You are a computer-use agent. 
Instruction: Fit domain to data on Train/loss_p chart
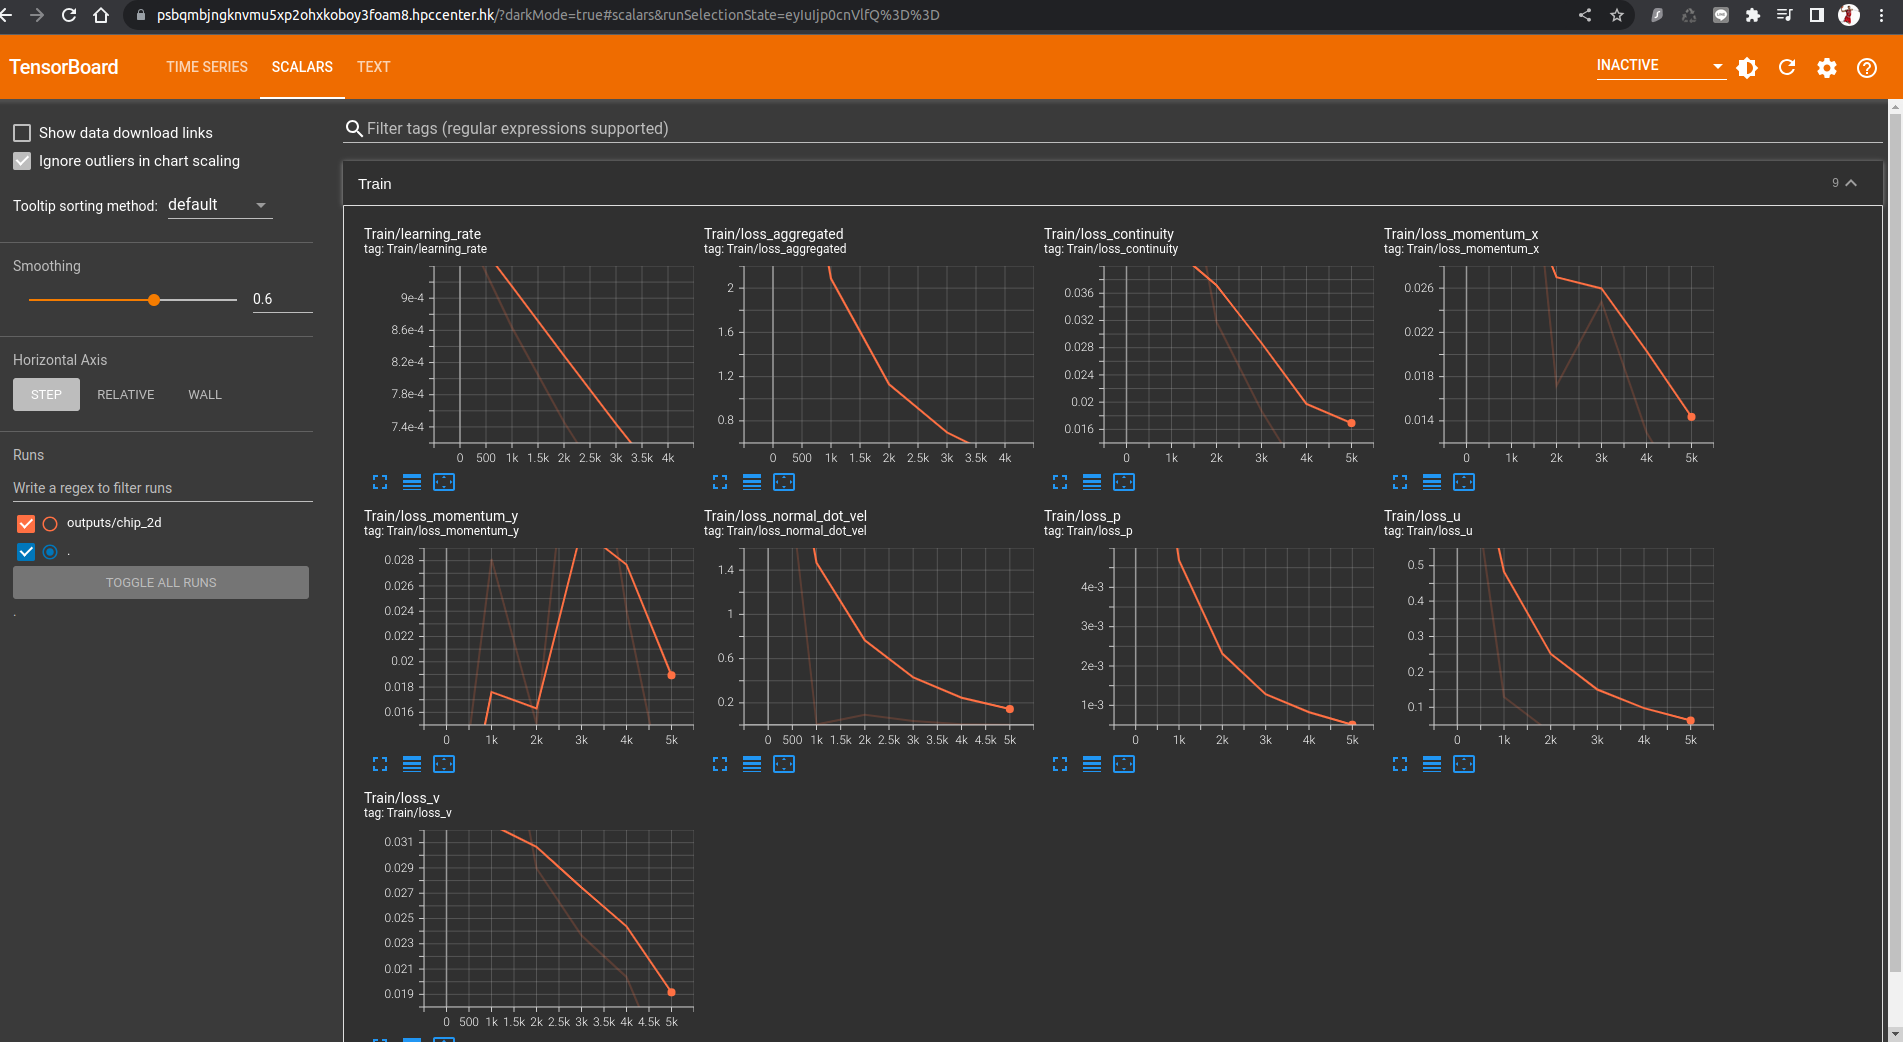point(1124,764)
